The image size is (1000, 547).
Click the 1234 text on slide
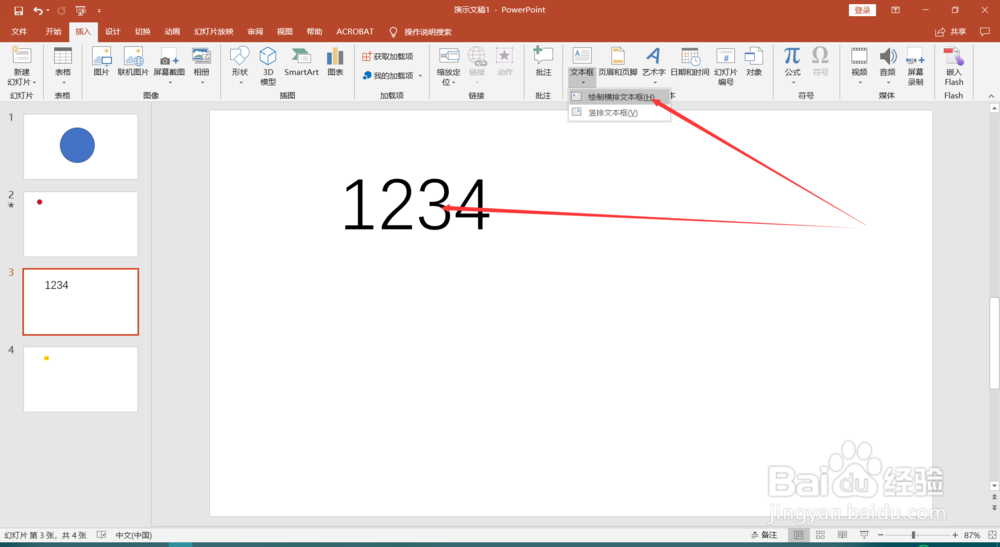(416, 205)
